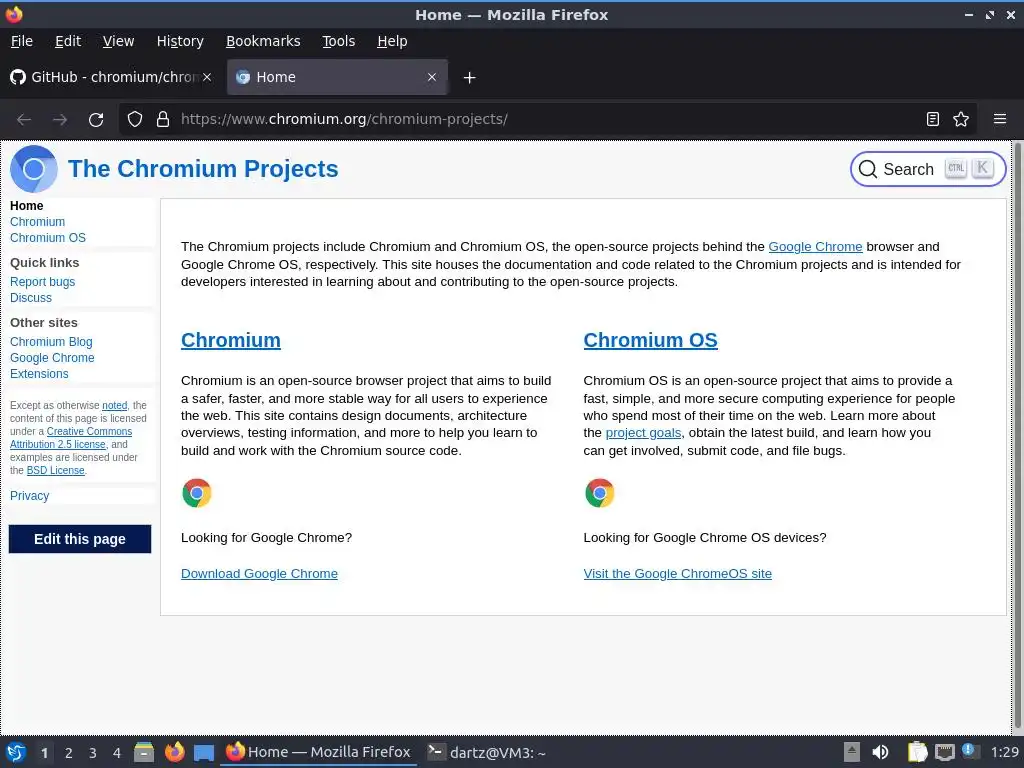Open the View menu
Screen dimensions: 1024x768
pos(118,41)
